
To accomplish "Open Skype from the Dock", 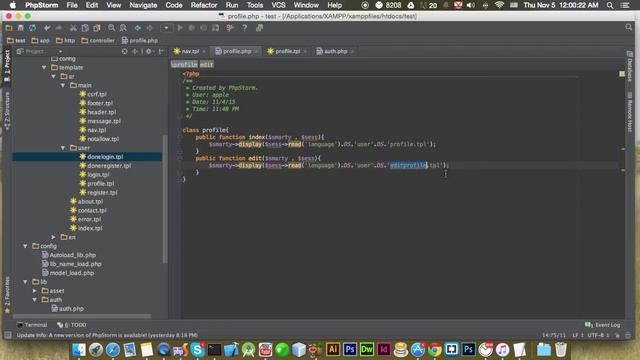I will 197,350.
